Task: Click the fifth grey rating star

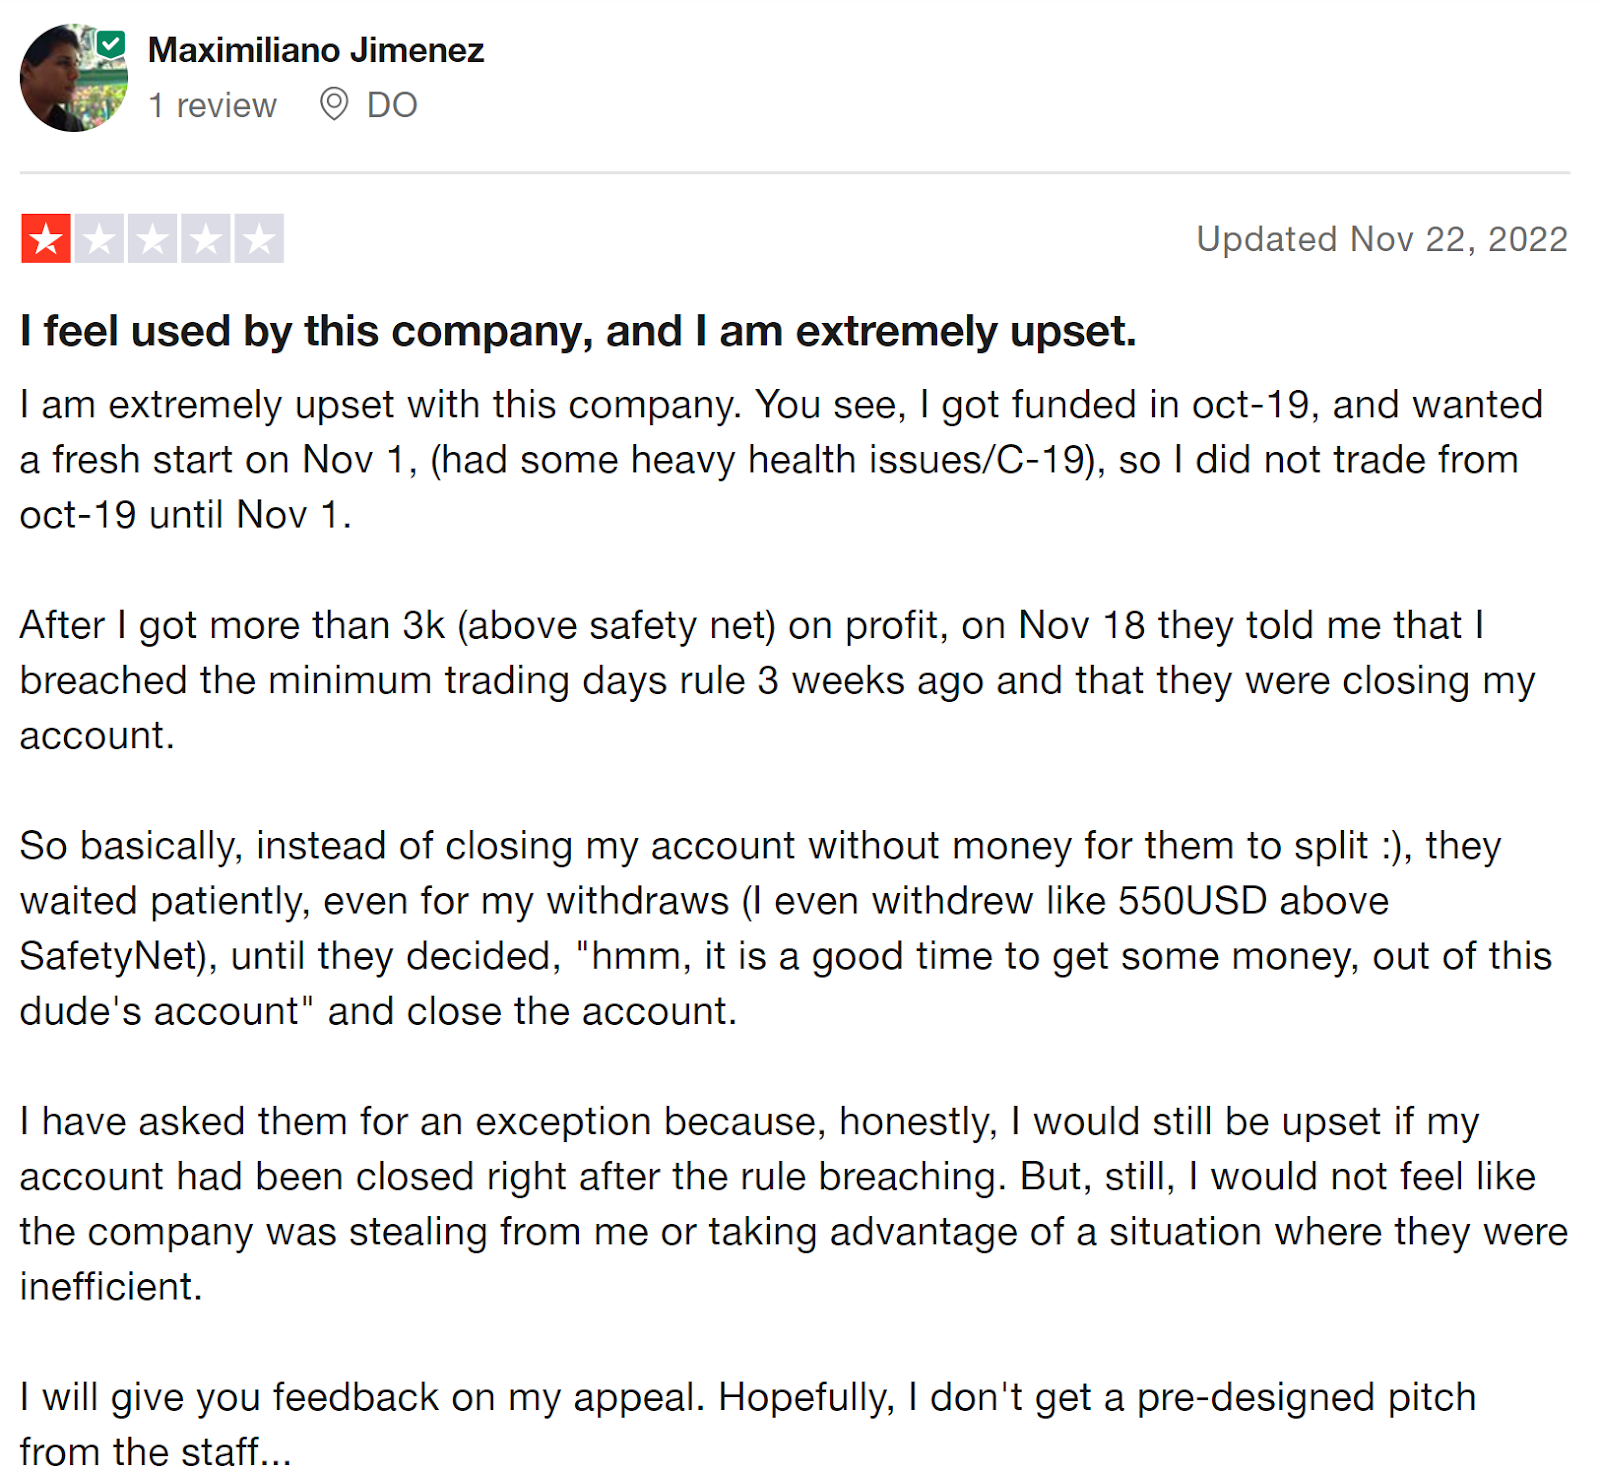Action: pyautogui.click(x=259, y=239)
